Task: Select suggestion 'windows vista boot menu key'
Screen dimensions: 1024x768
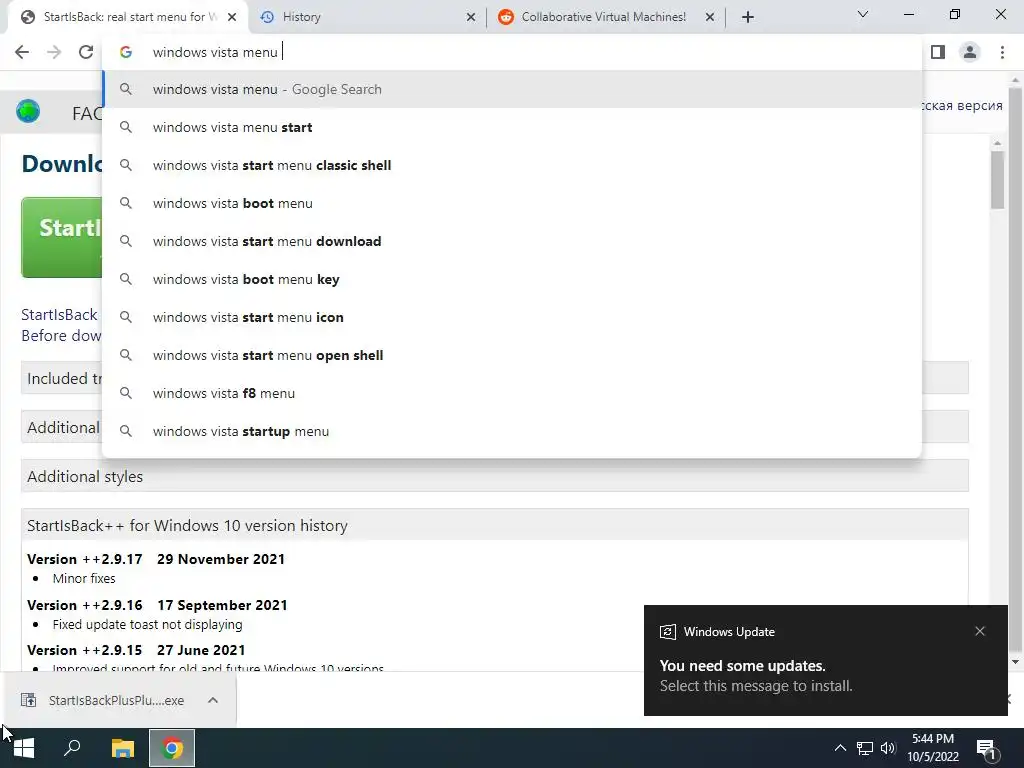Action: (512, 279)
